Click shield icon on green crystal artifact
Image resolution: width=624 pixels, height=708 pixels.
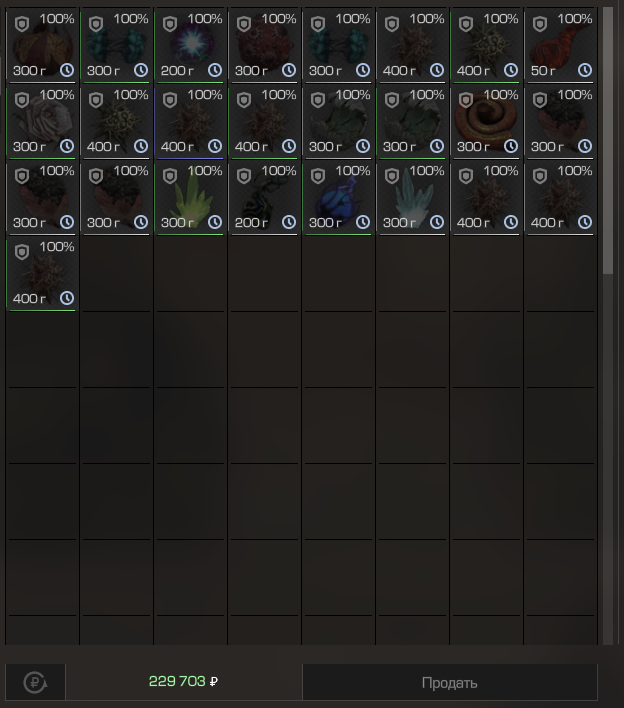(x=170, y=176)
